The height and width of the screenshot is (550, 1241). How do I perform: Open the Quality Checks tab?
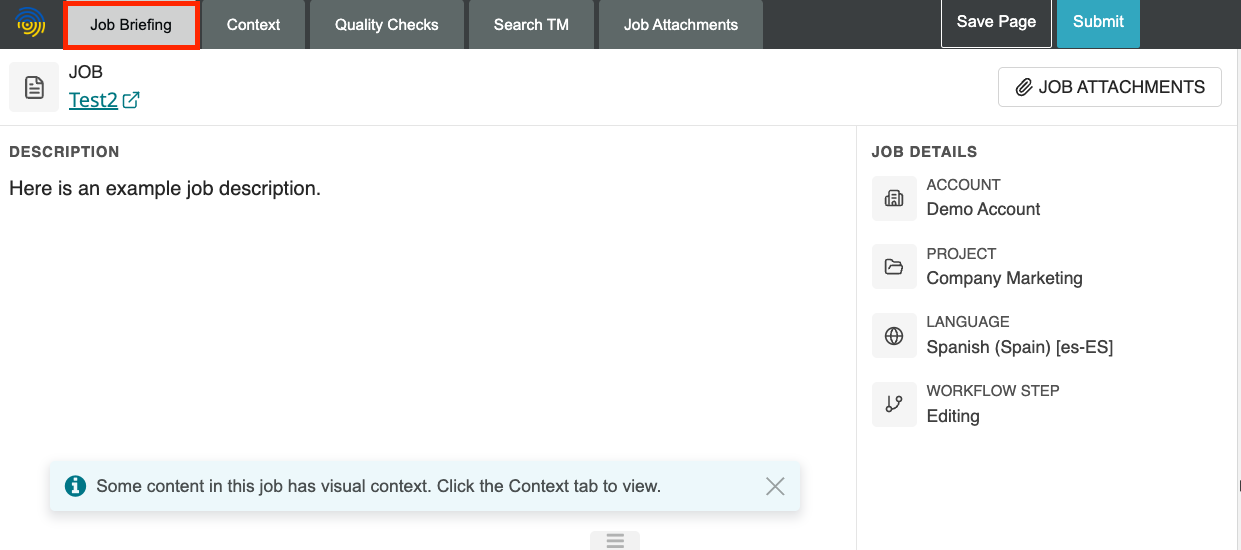click(x=386, y=25)
